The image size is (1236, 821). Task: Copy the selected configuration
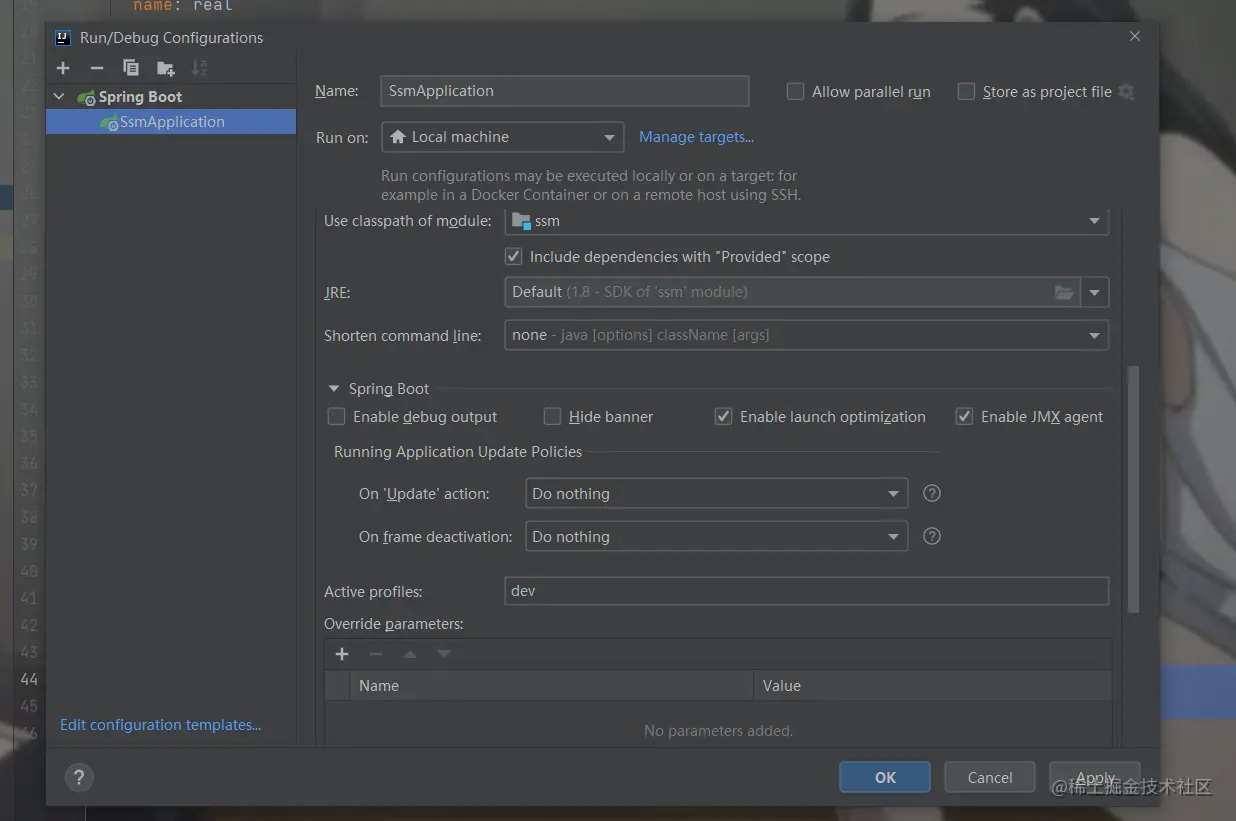click(131, 68)
